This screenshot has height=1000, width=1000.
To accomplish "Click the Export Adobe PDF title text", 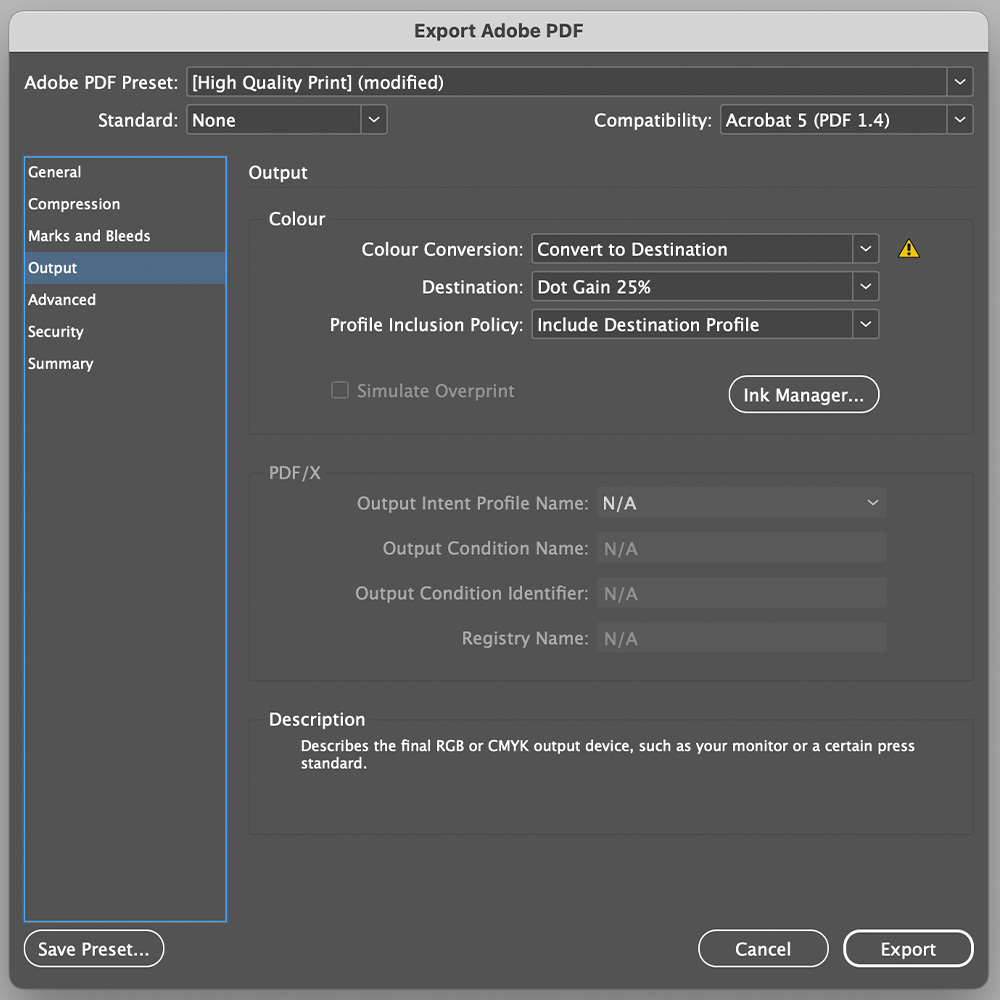I will pyautogui.click(x=499, y=31).
